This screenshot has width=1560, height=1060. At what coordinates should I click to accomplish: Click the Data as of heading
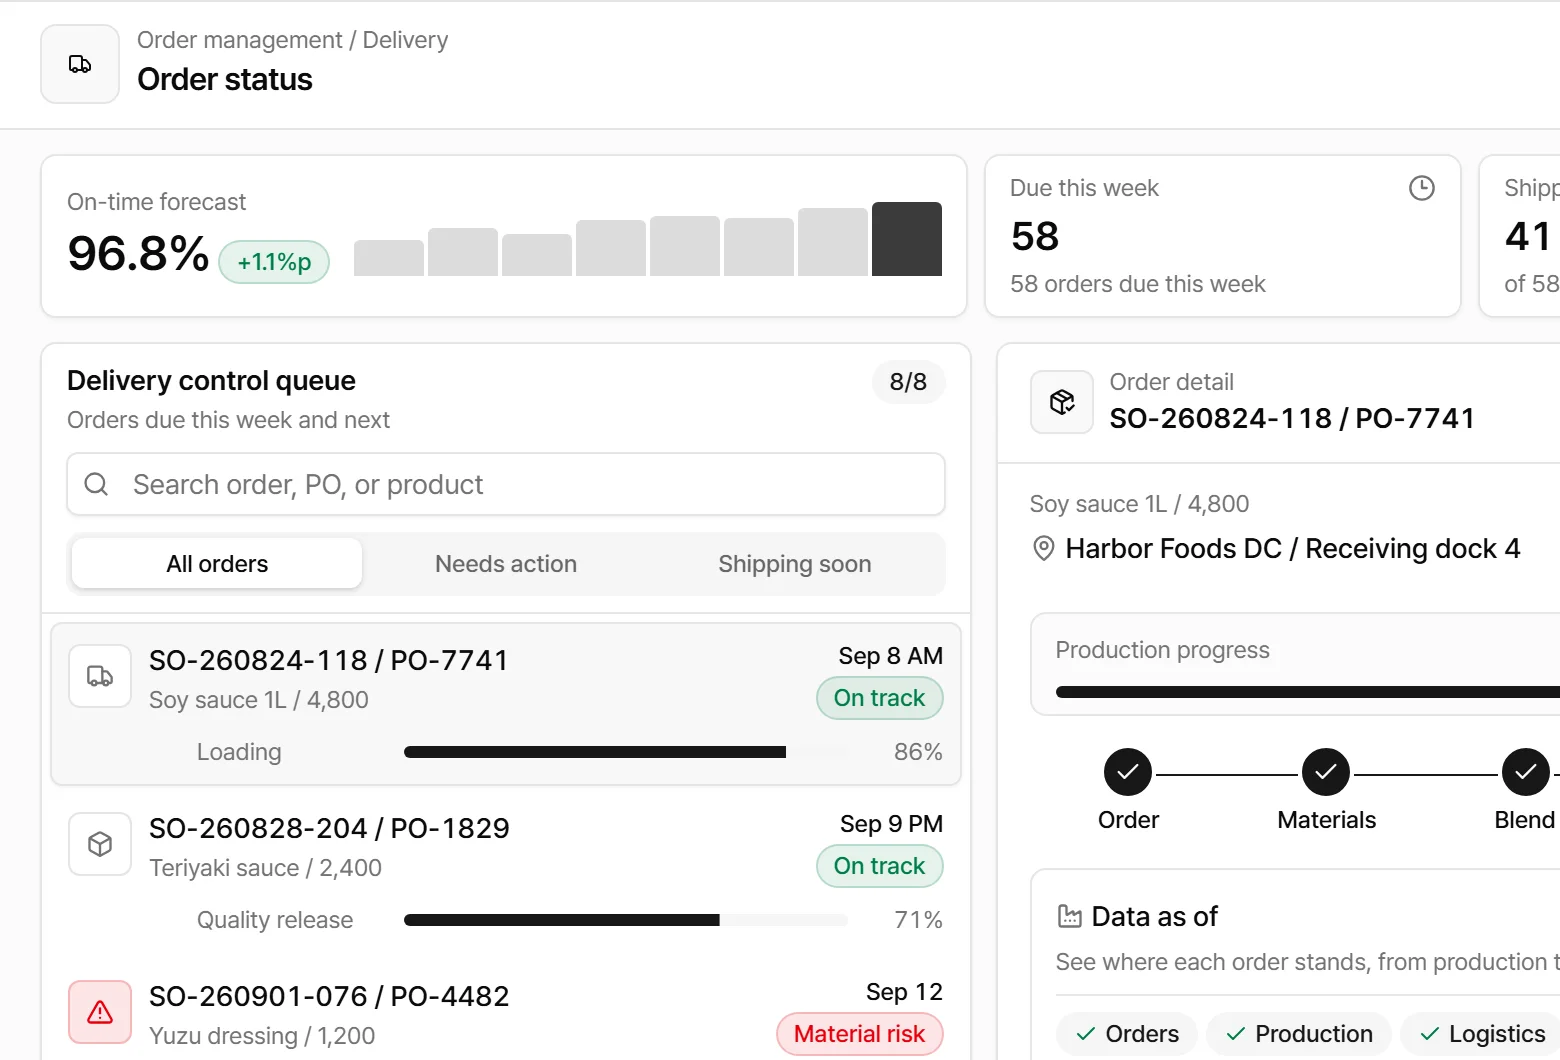pyautogui.click(x=1155, y=916)
